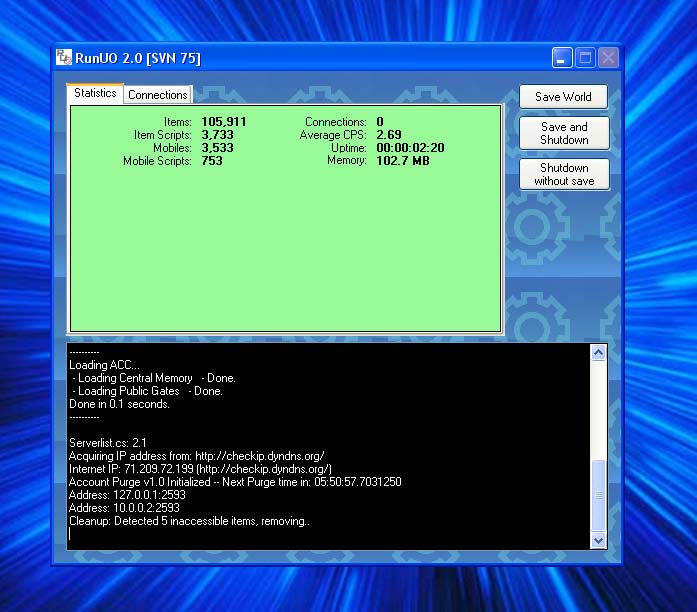The height and width of the screenshot is (612, 697).
Task: Click the 'Item Scripts:' label
Action: pyautogui.click(x=163, y=135)
